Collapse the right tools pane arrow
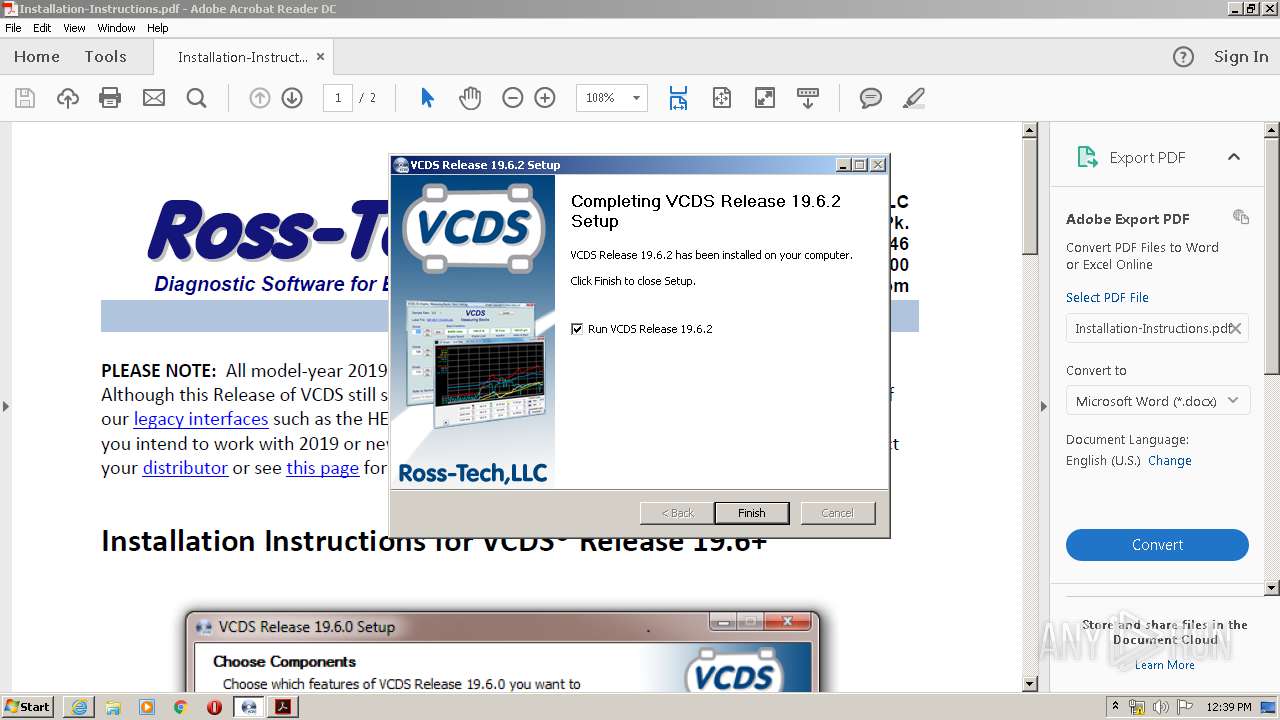The width and height of the screenshot is (1280, 720). (x=1043, y=406)
